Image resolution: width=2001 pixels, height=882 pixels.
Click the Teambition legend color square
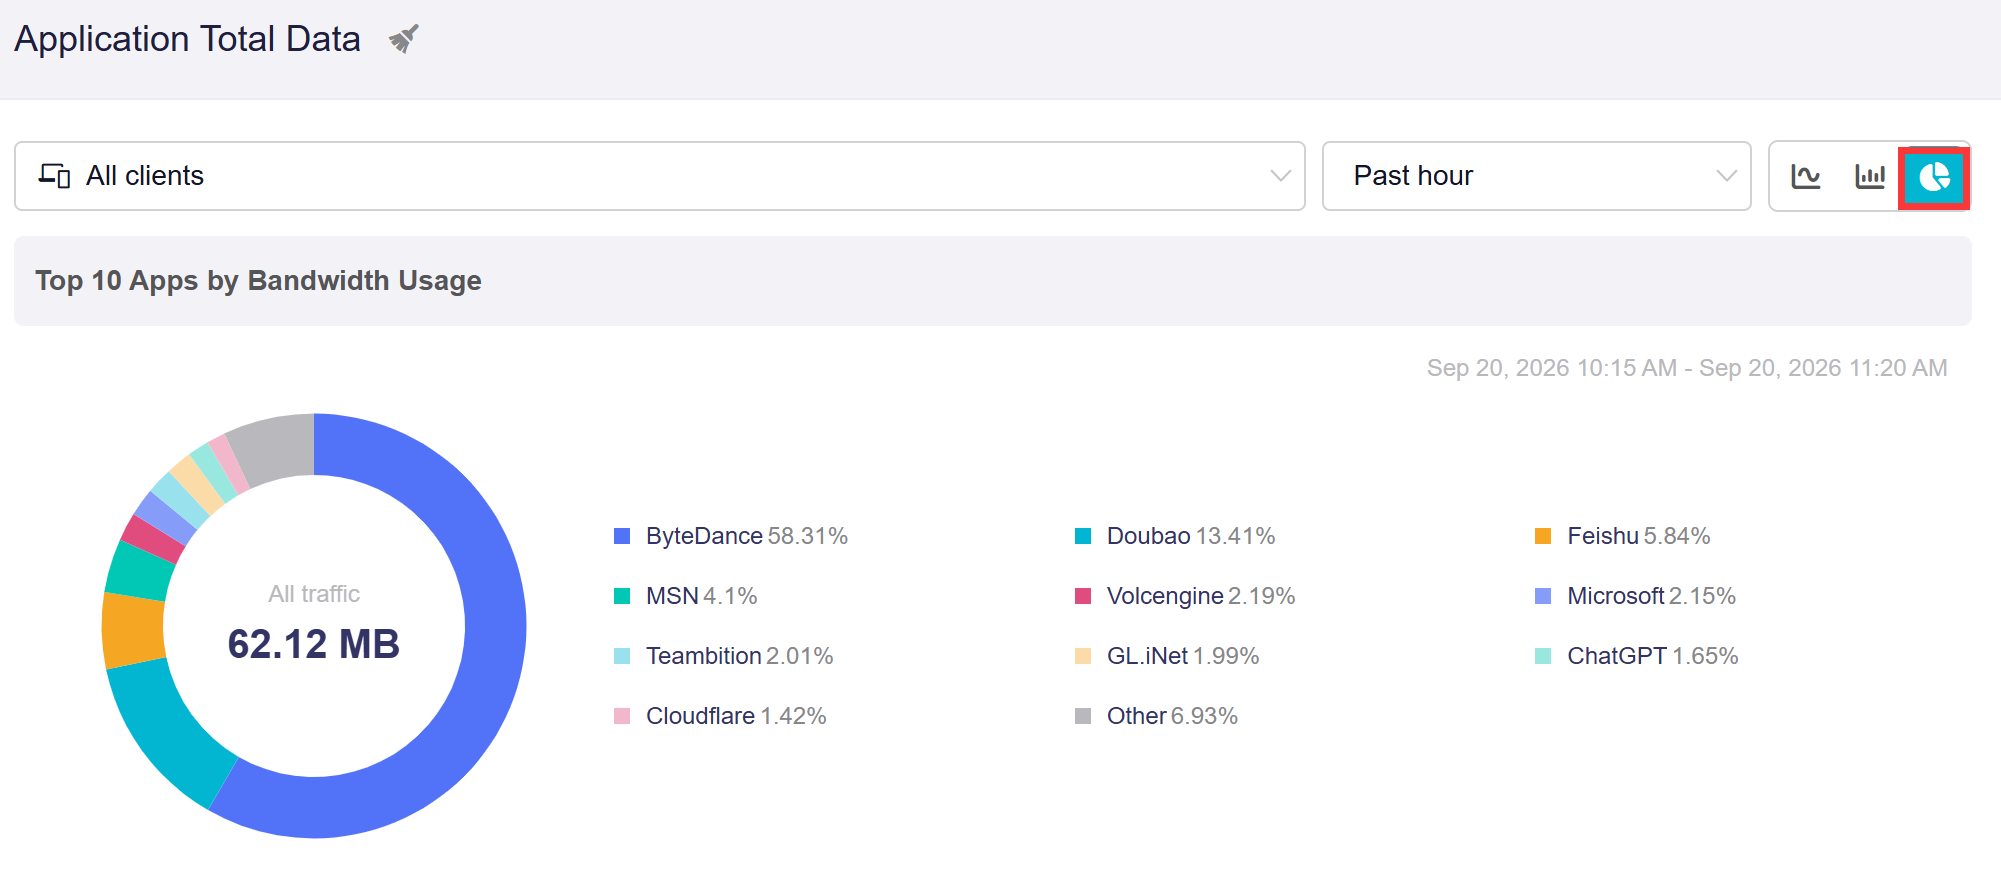pyautogui.click(x=622, y=656)
